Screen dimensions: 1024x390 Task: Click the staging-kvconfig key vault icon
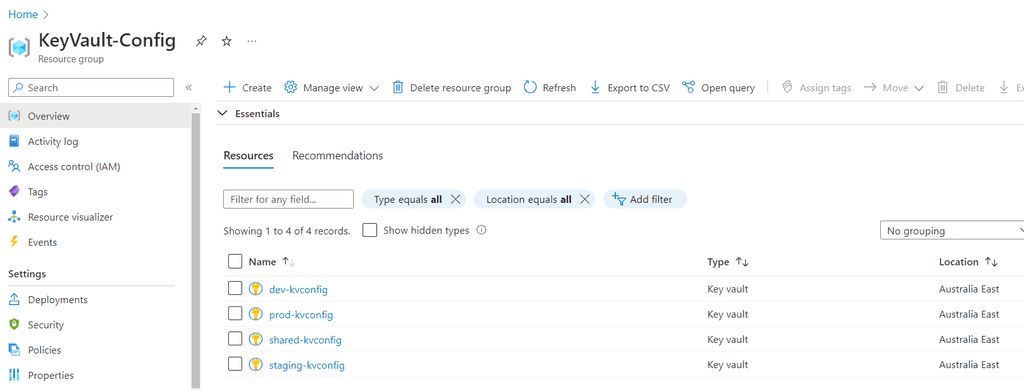pyautogui.click(x=256, y=365)
